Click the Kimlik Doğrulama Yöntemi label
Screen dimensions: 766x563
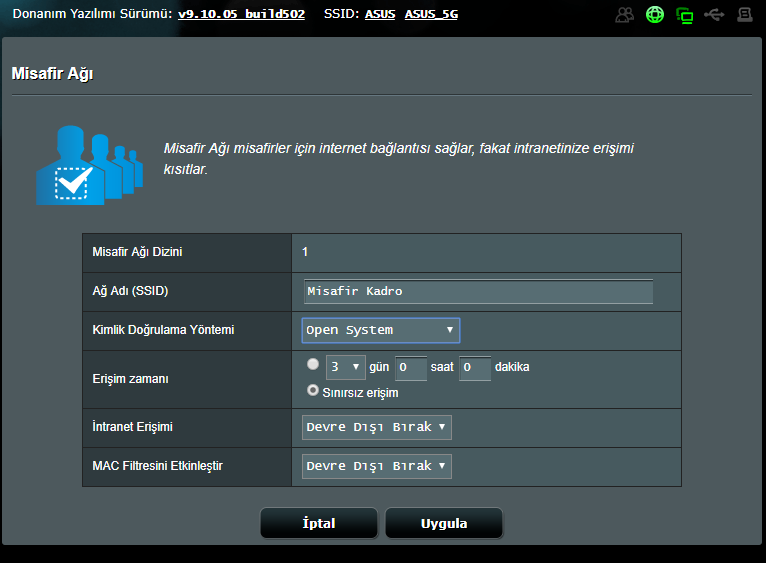point(163,330)
